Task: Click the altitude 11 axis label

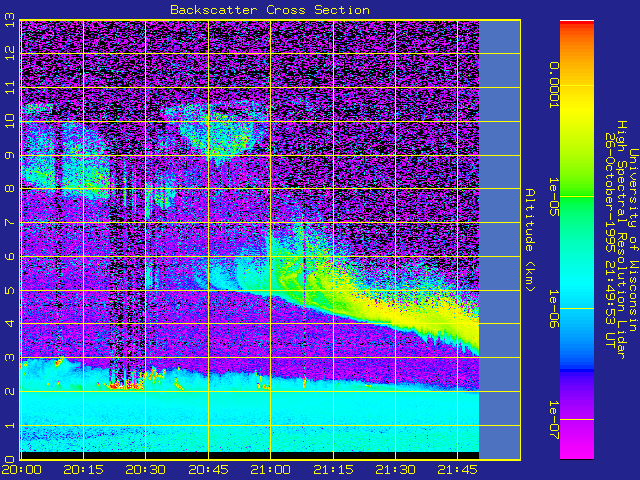Action: pyautogui.click(x=10, y=87)
